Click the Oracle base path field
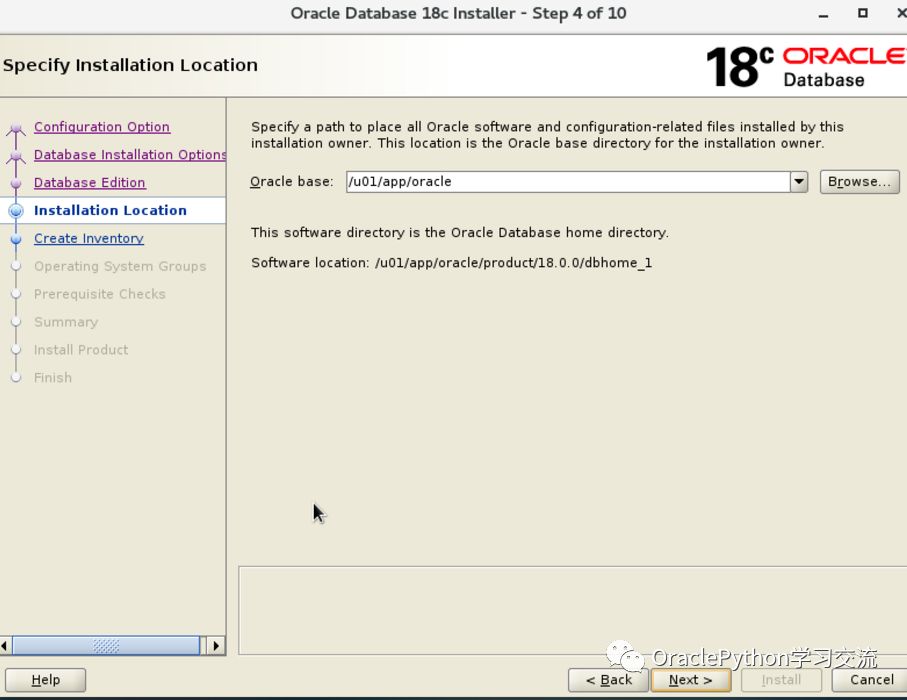 pyautogui.click(x=568, y=182)
